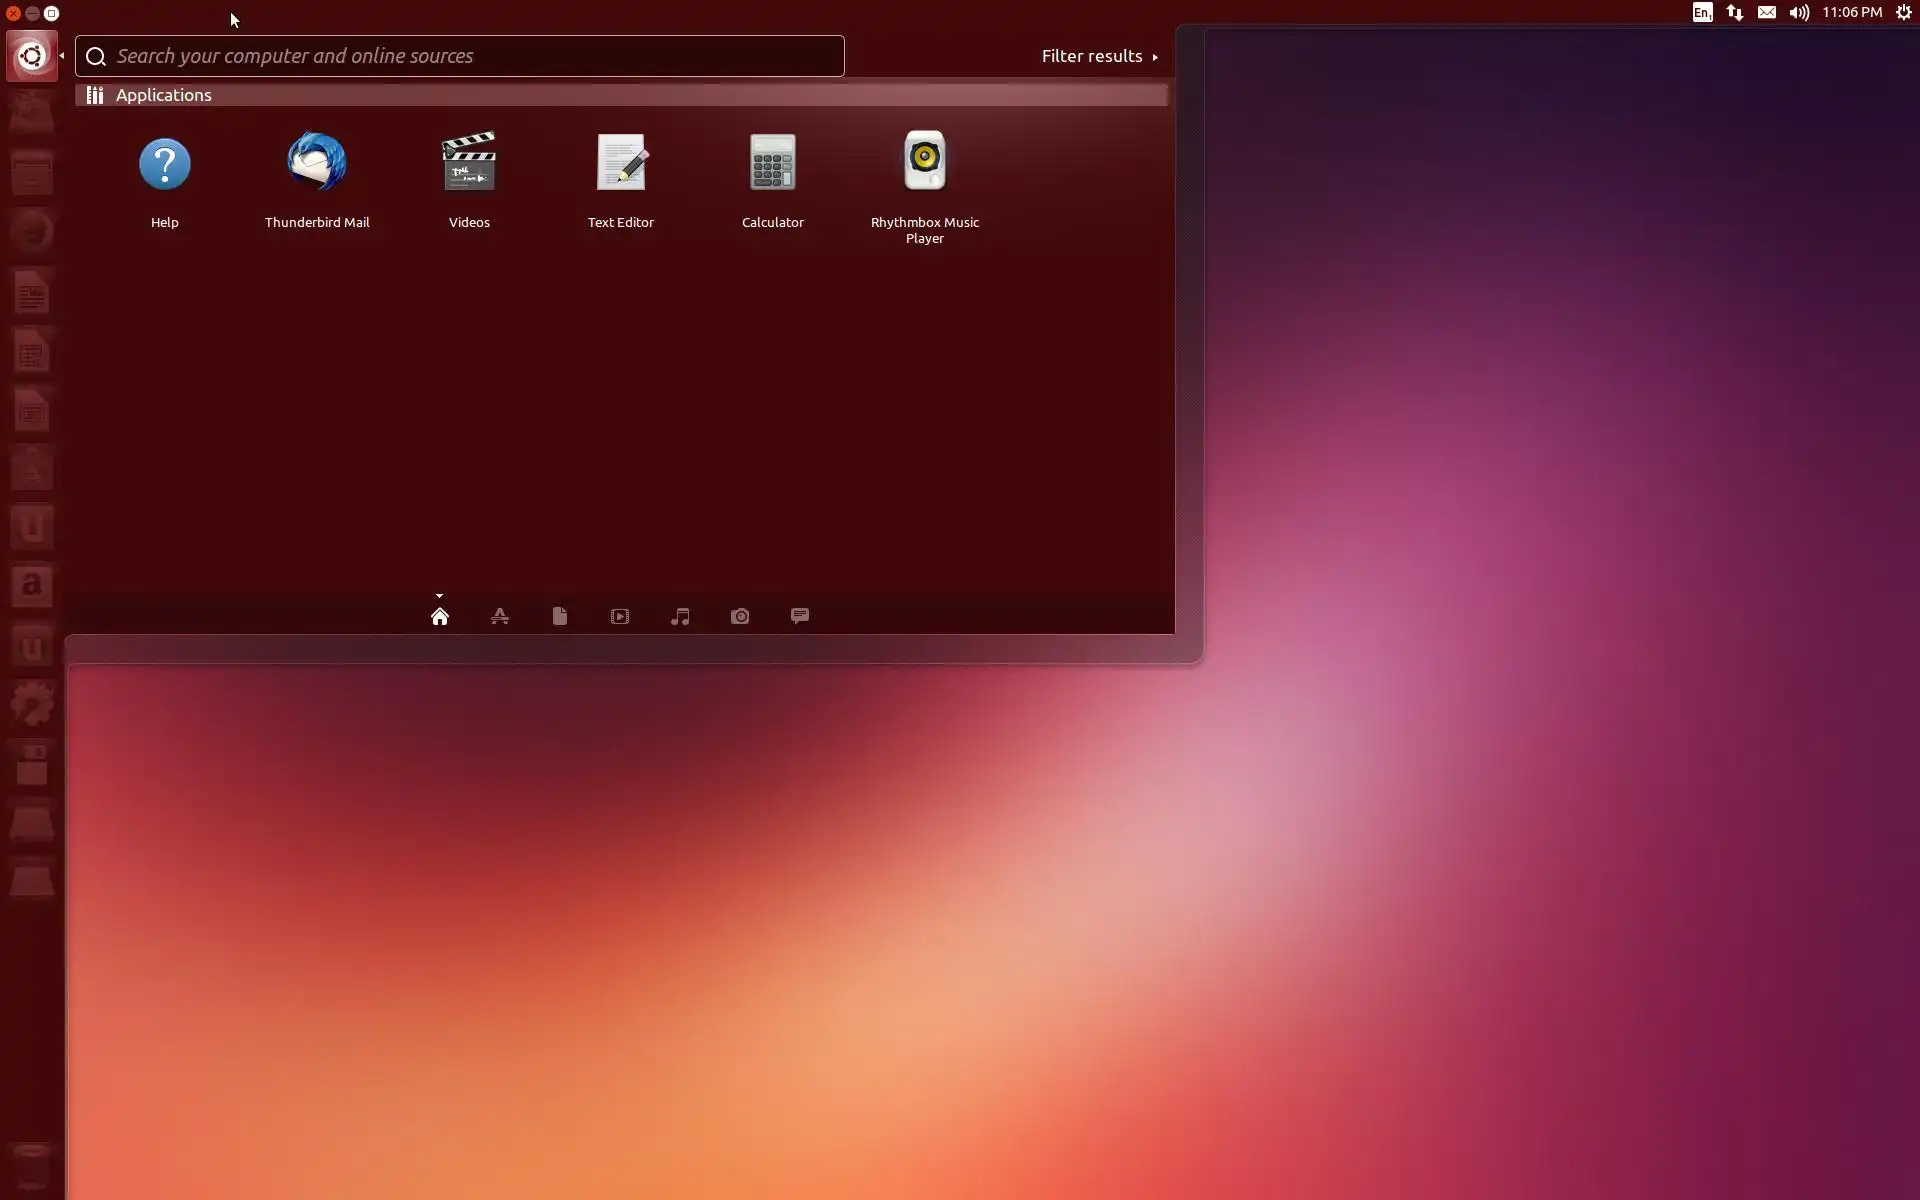
Task: Open the Photos lens camera icon
Action: [740, 616]
